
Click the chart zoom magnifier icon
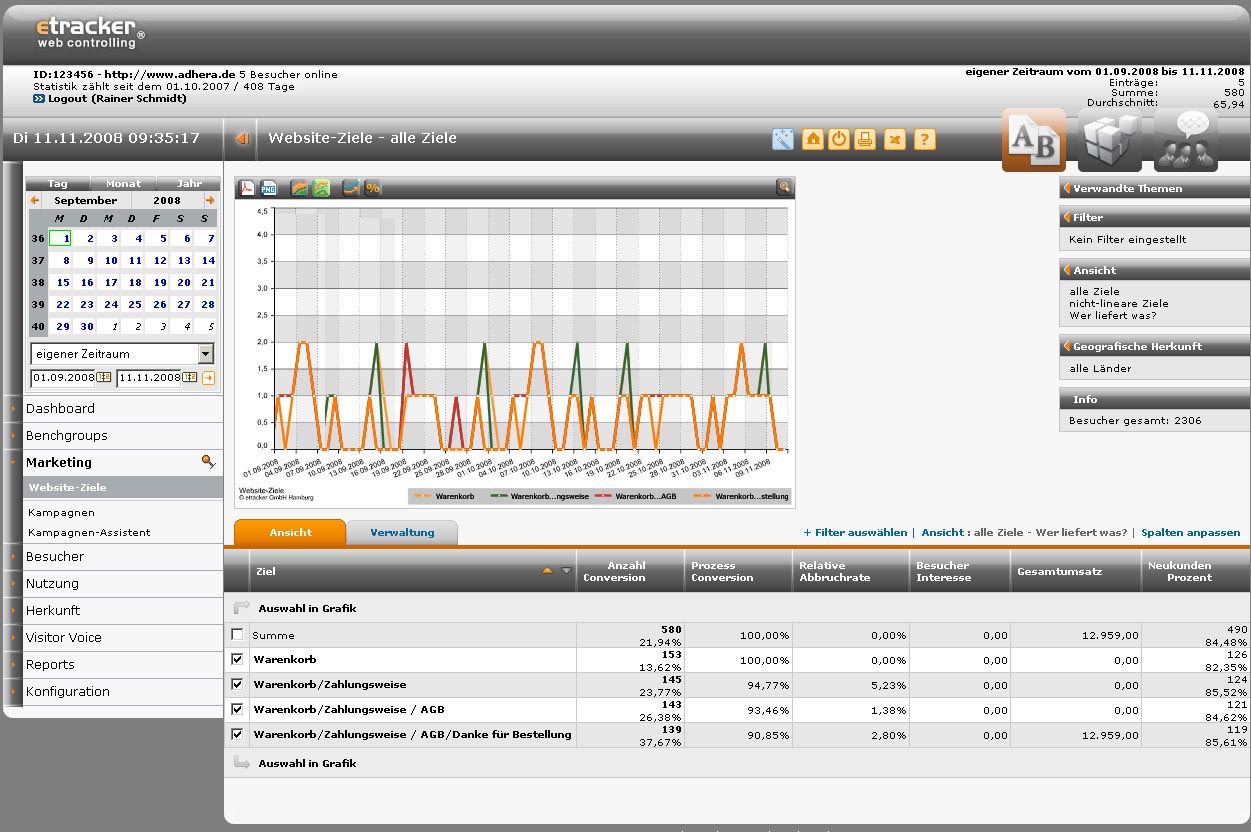(x=784, y=186)
